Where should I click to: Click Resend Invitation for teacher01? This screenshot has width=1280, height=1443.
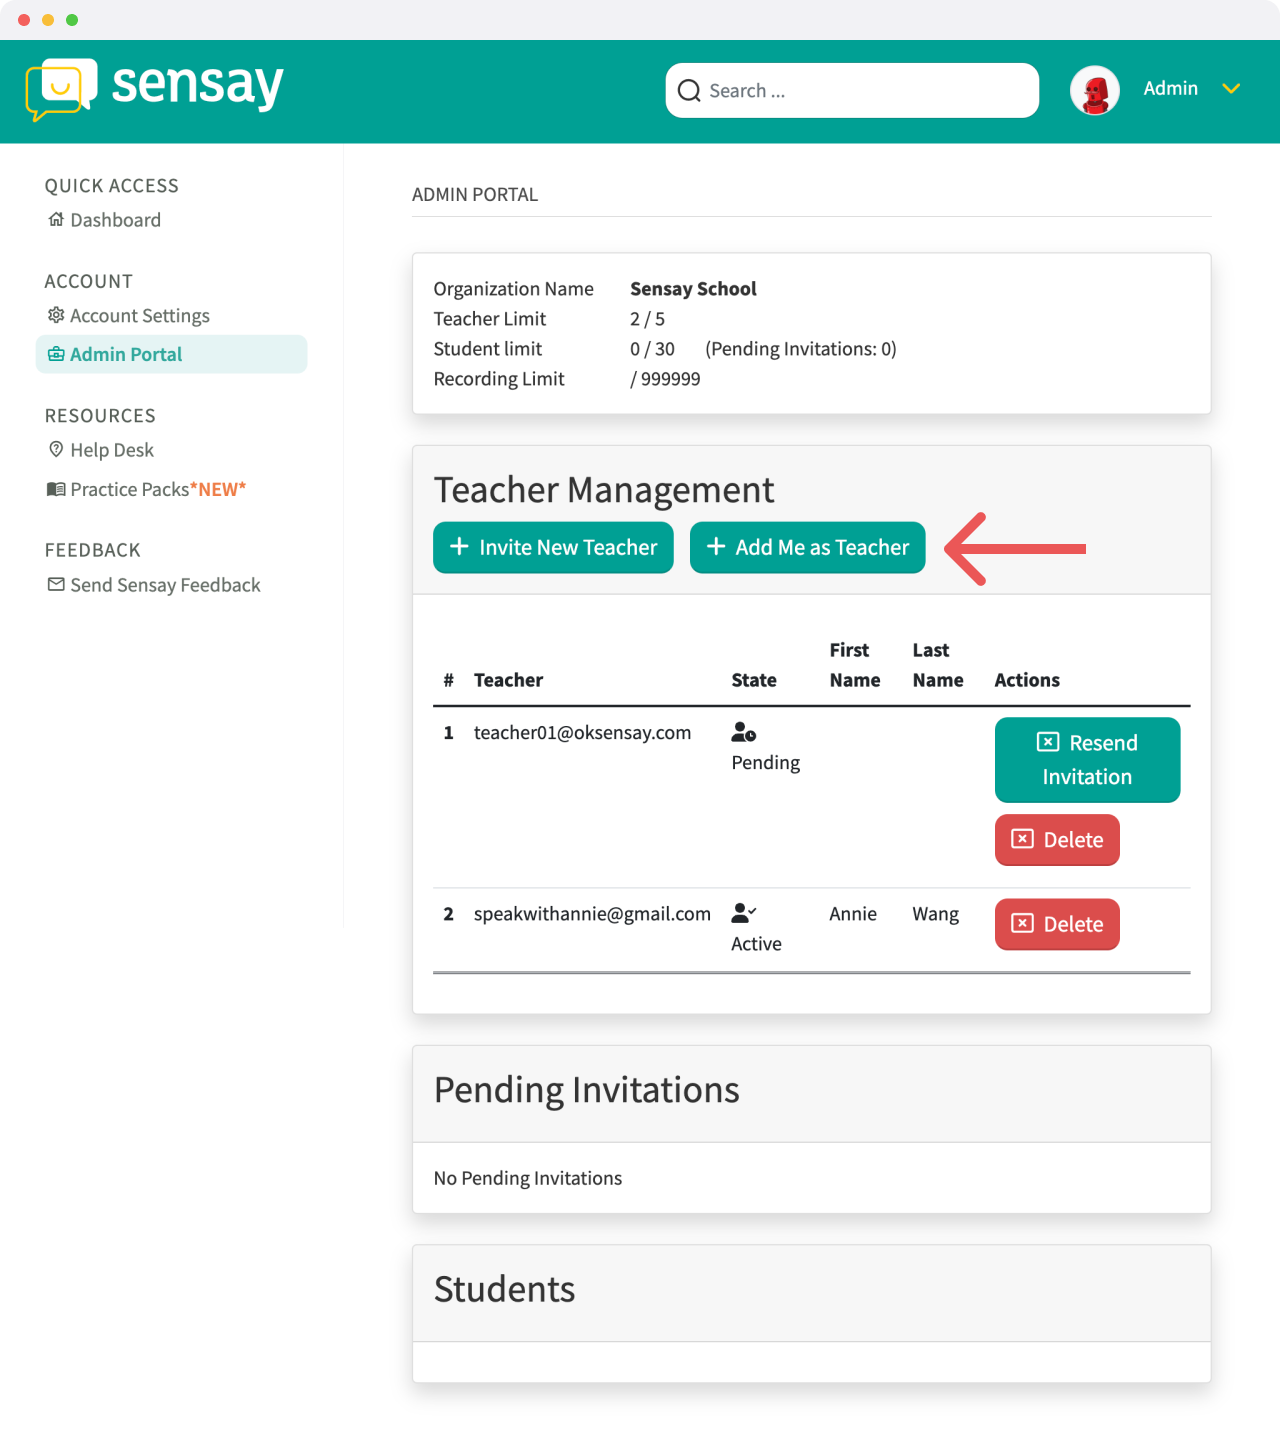point(1087,760)
